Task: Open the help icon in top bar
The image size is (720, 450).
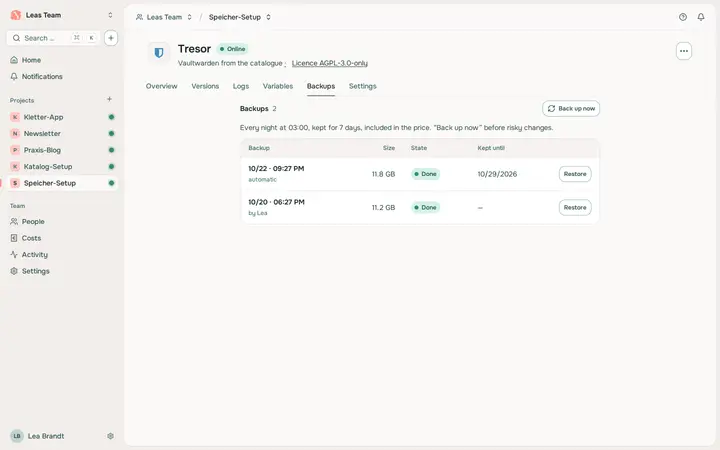Action: coord(683,17)
